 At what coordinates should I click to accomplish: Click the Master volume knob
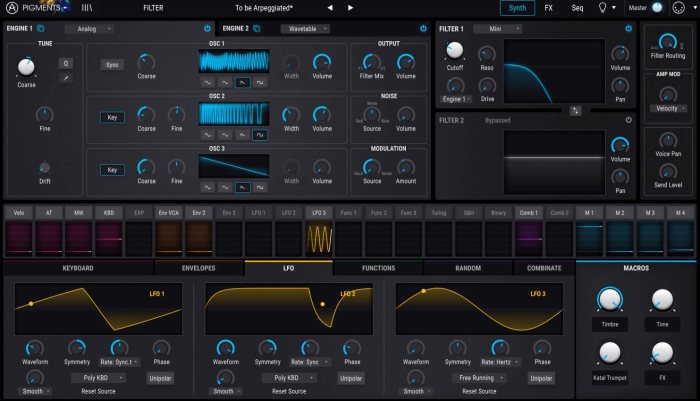(x=657, y=8)
